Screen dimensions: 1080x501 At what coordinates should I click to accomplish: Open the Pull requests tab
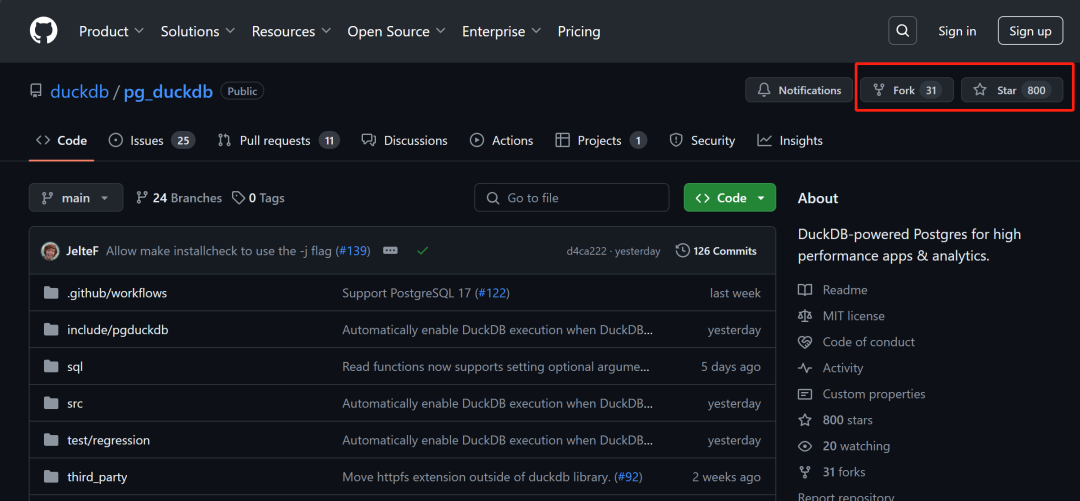tap(278, 140)
